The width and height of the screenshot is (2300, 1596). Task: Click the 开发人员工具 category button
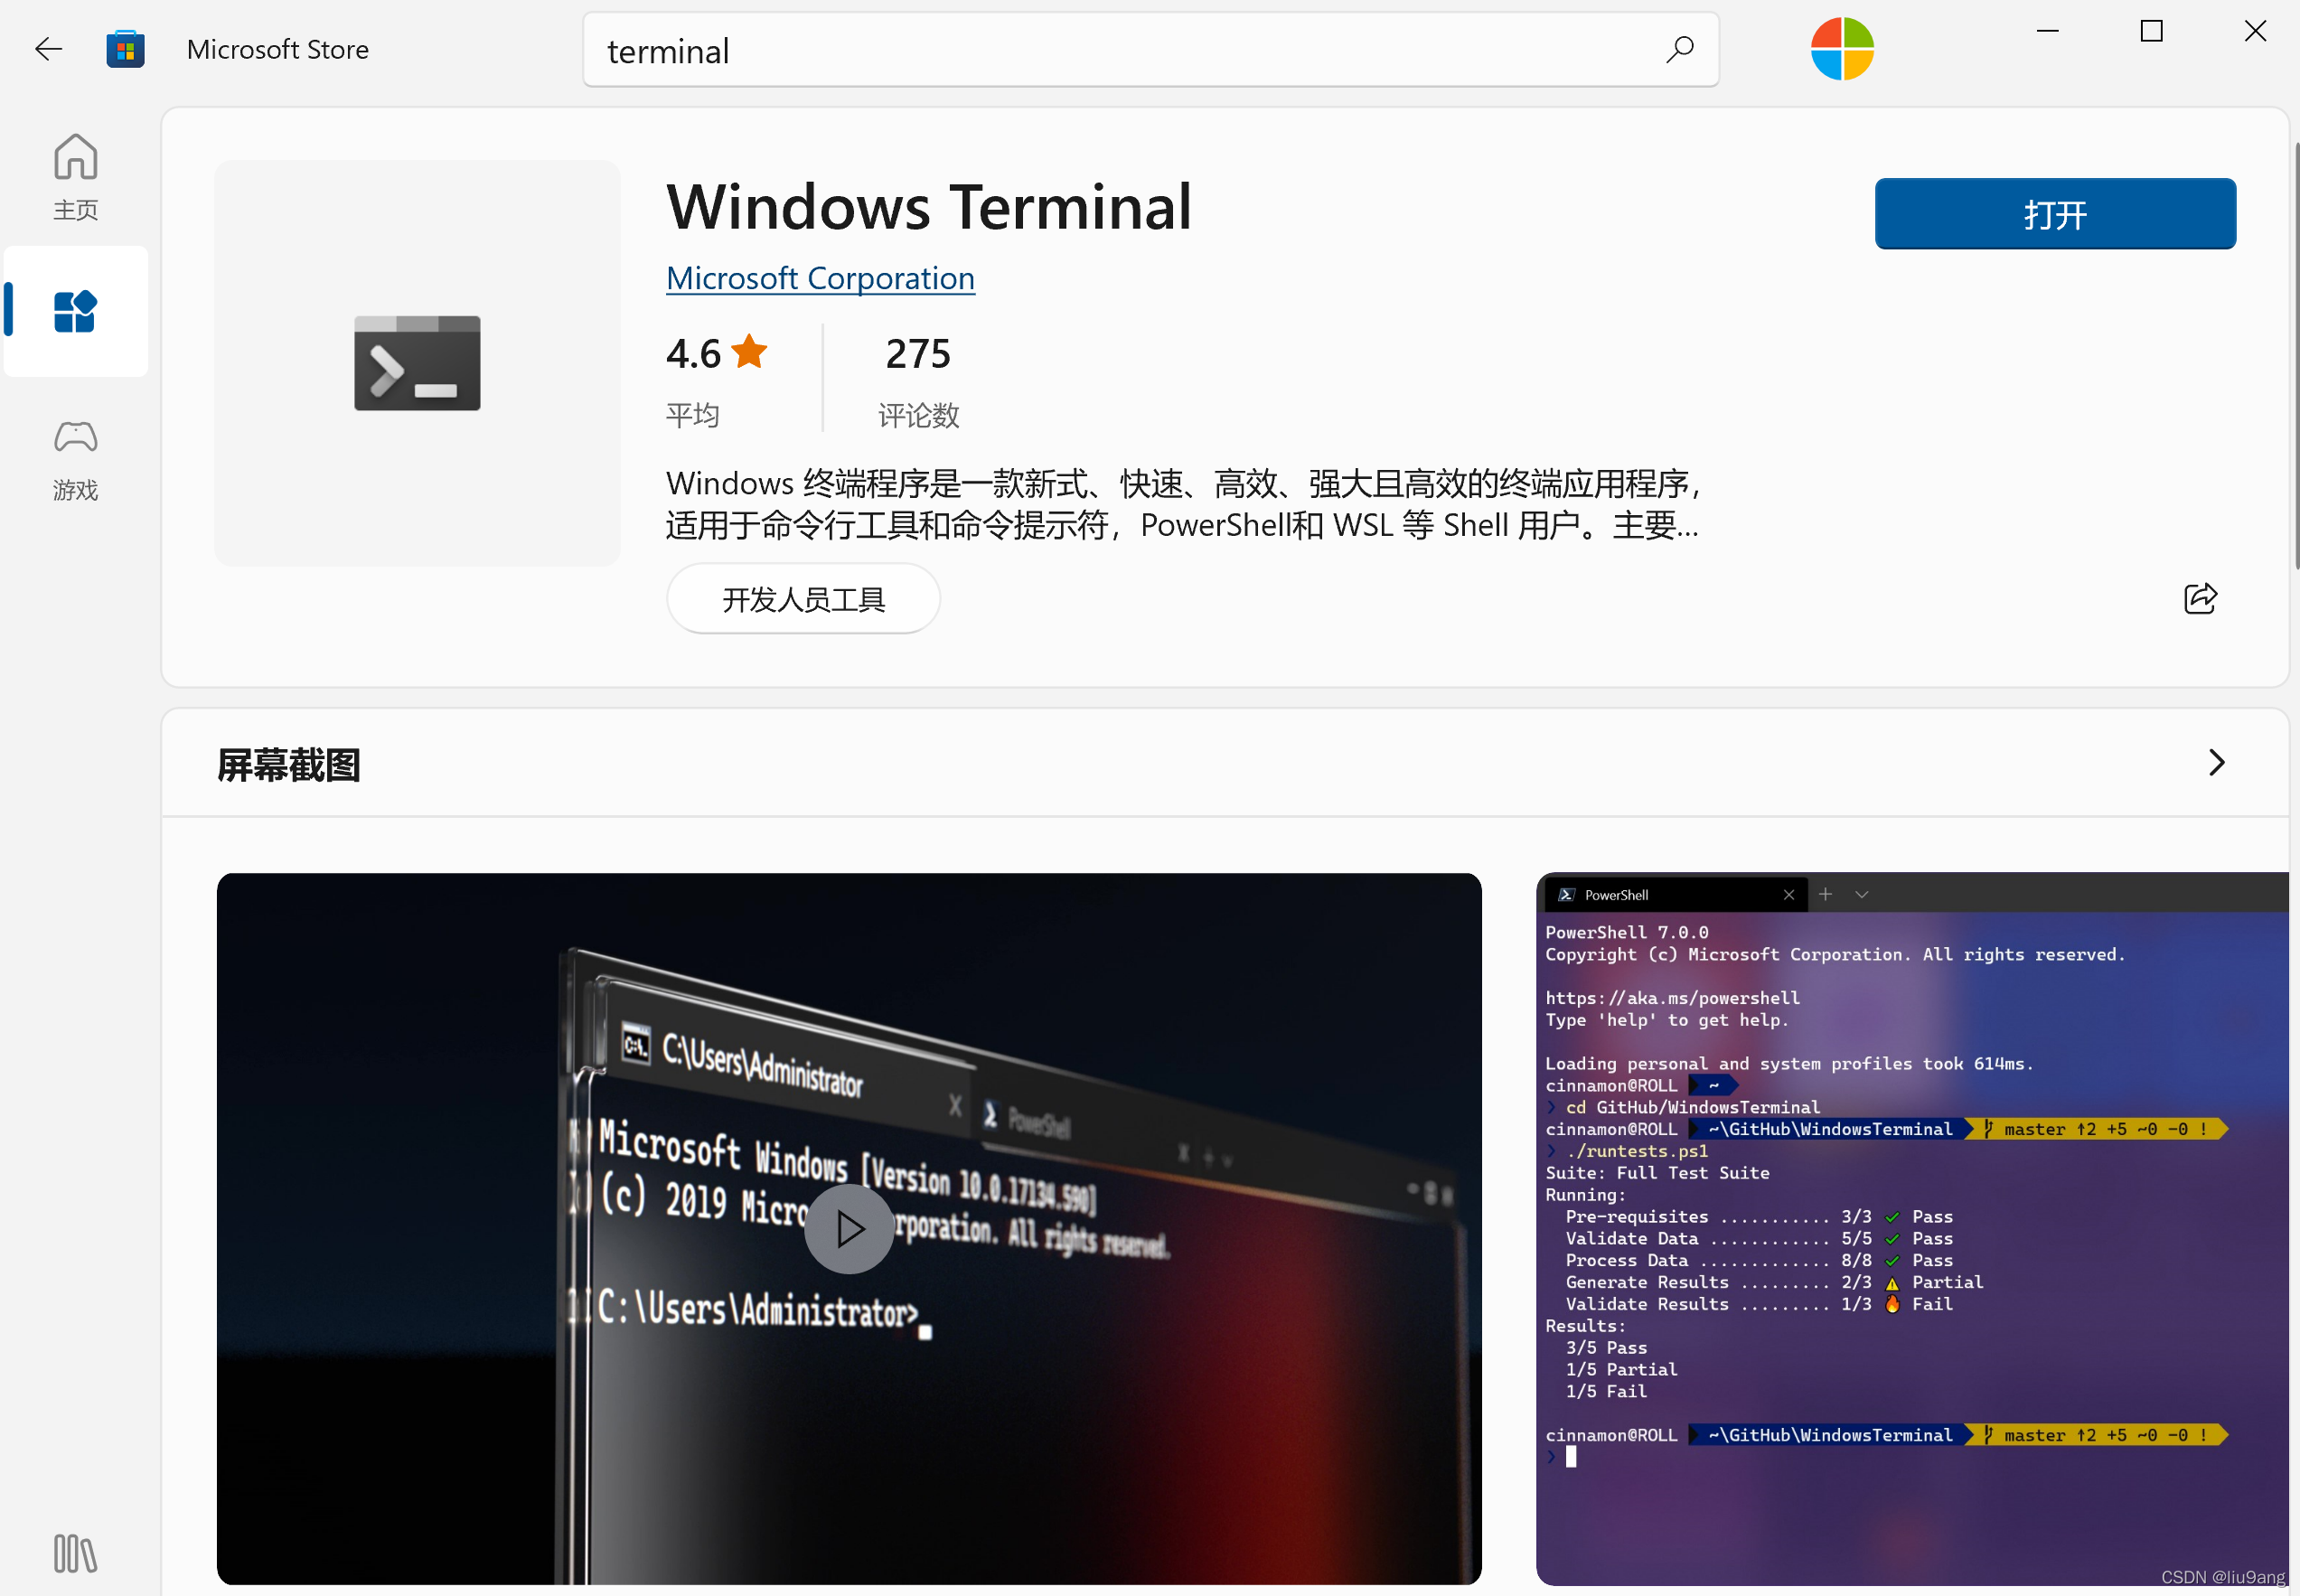[803, 599]
